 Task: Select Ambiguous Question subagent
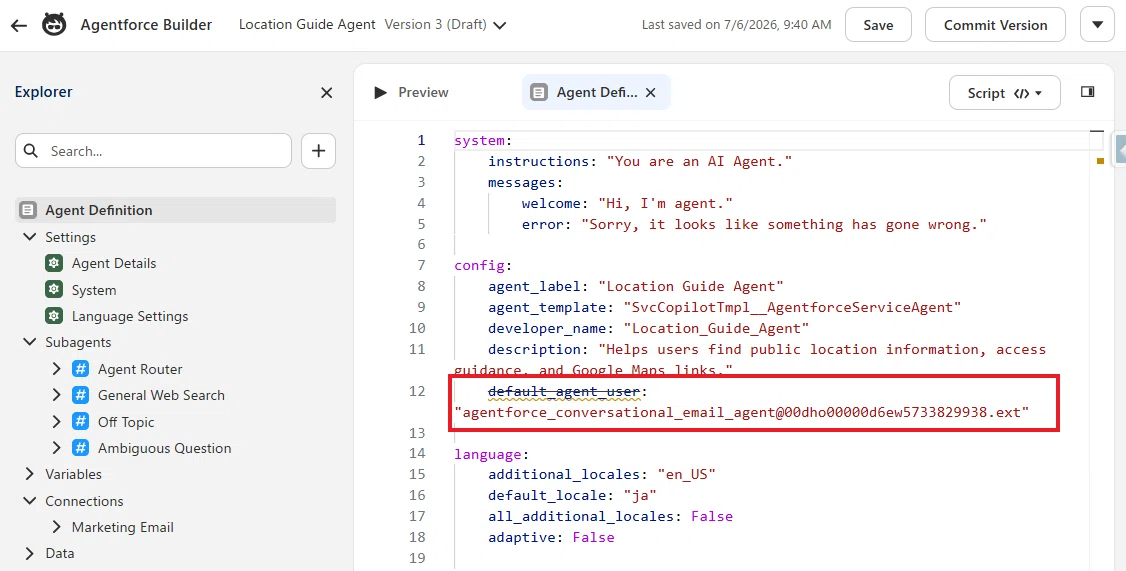click(x=164, y=448)
